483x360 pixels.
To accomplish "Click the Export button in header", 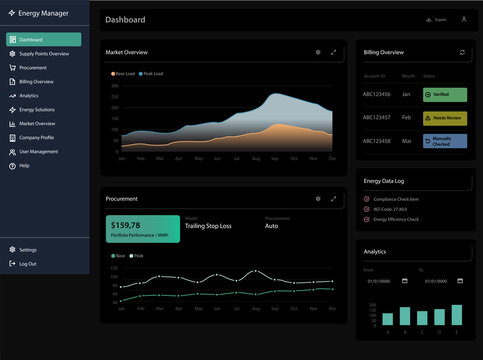I will click(x=436, y=20).
